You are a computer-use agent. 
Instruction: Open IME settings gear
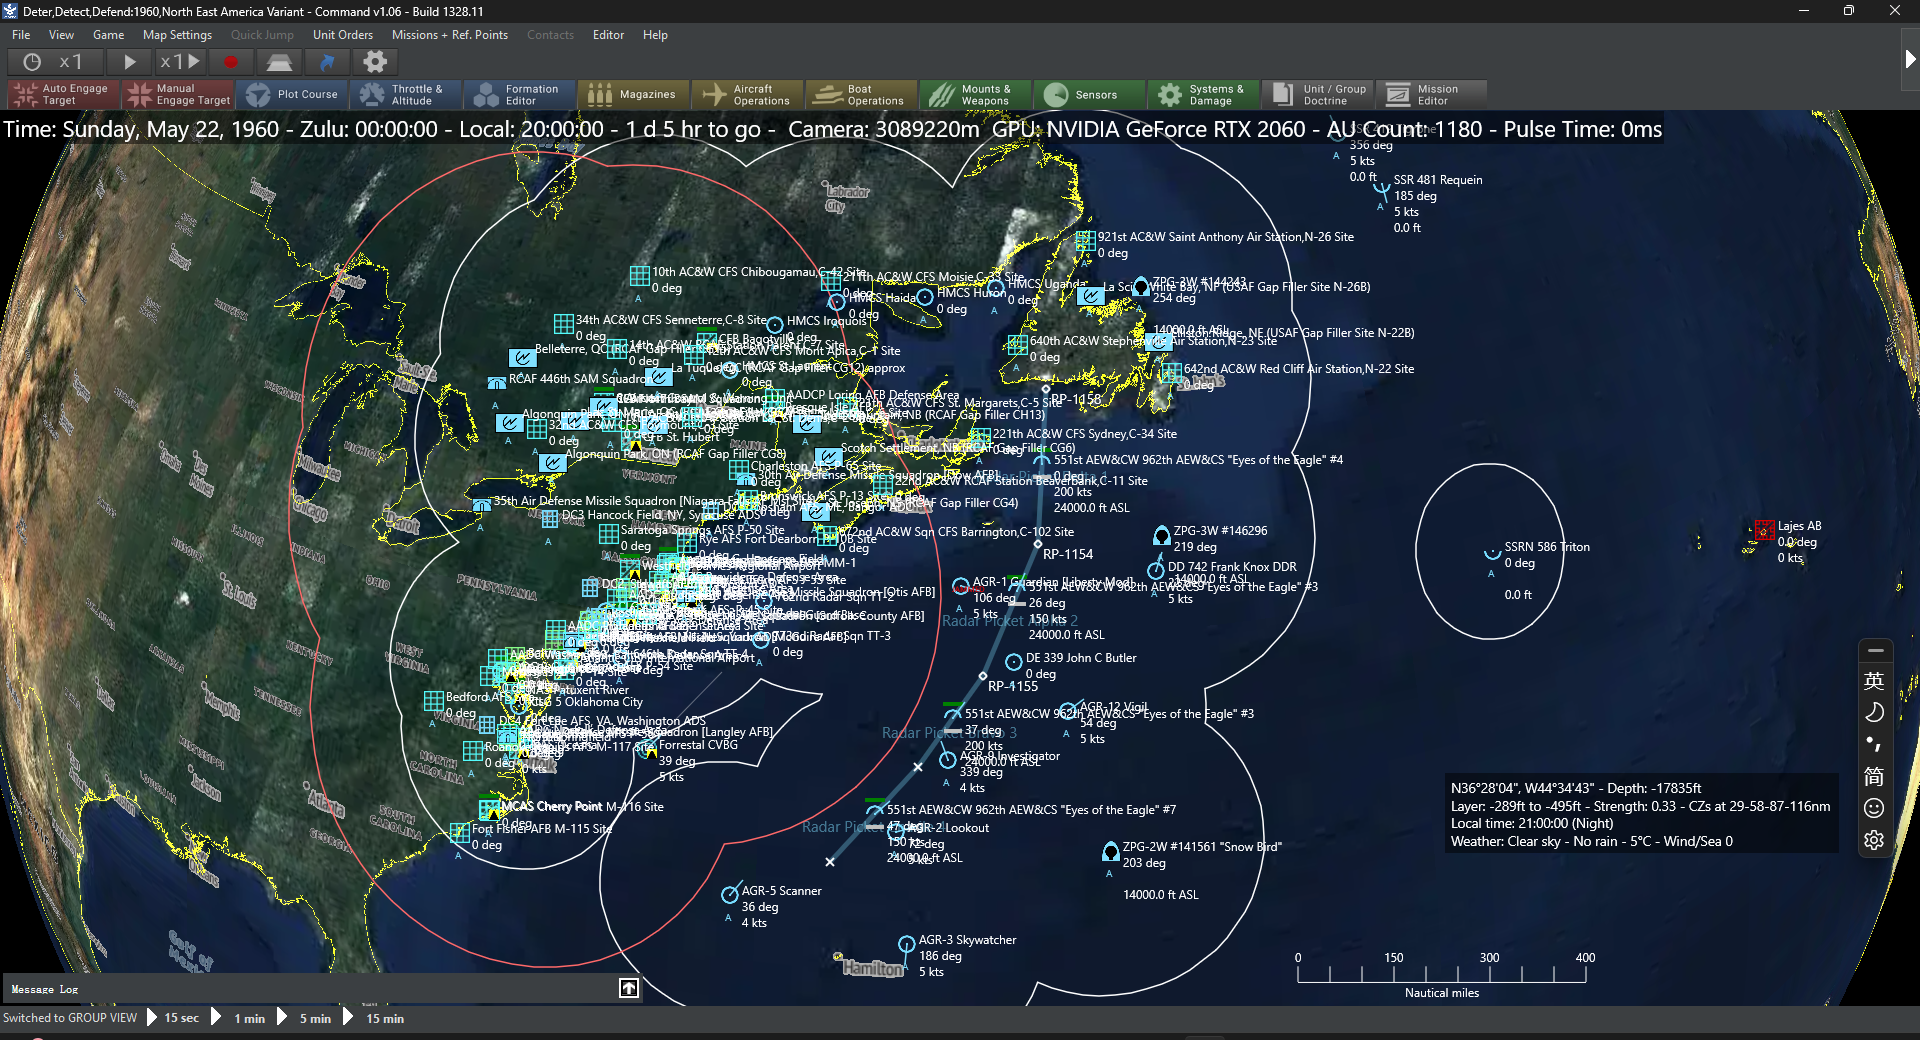coord(1874,840)
